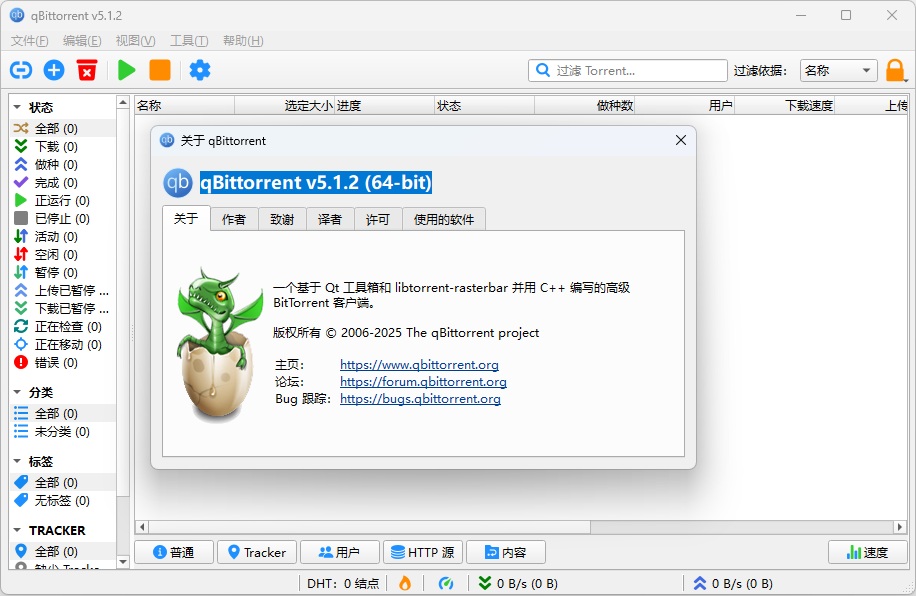The image size is (916, 596).
Task: Sort by the 下载速度 column header
Action: coord(784,106)
